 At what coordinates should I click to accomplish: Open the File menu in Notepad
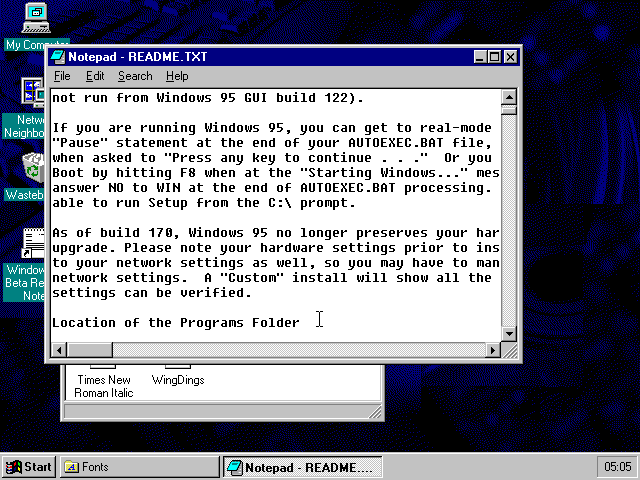(62, 76)
